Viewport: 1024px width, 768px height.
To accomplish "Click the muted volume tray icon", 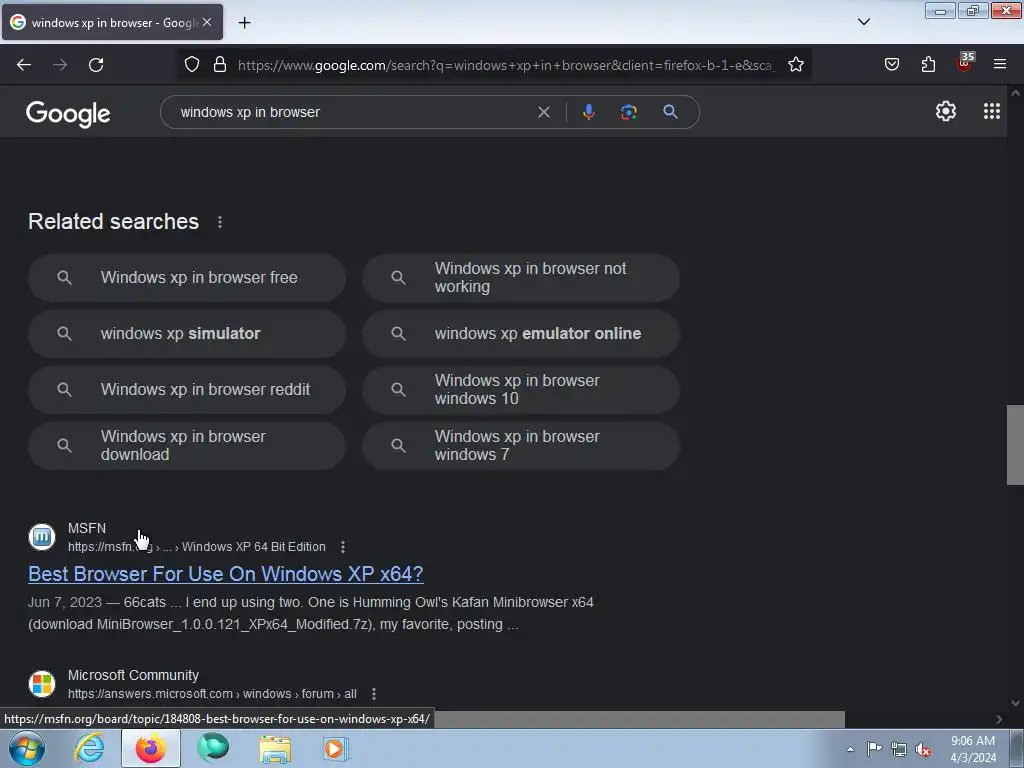I will (923, 750).
